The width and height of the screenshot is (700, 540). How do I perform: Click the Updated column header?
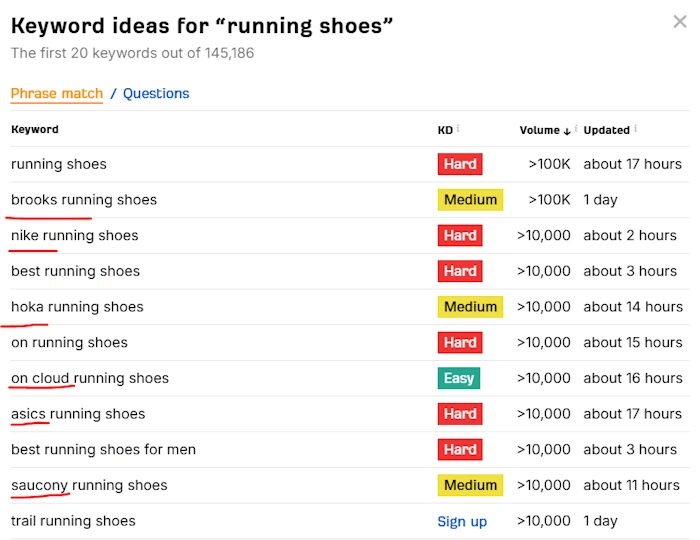point(606,130)
